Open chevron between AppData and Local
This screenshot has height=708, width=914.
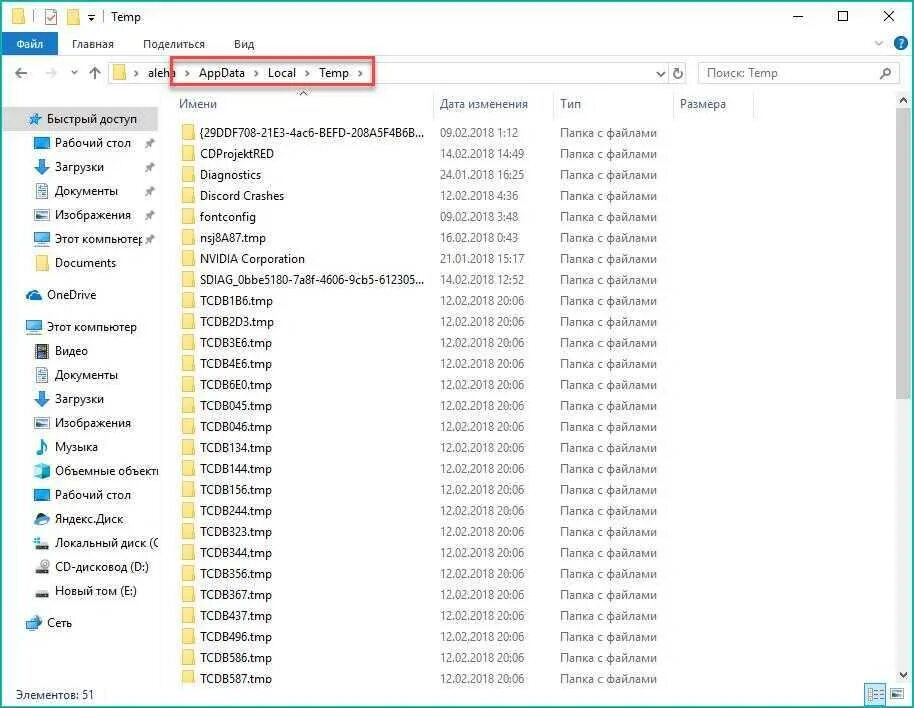point(256,73)
